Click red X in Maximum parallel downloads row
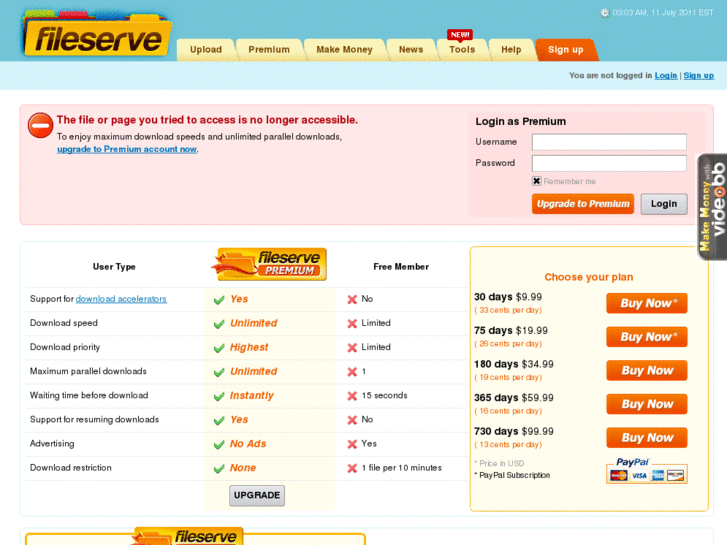727x545 pixels. click(x=352, y=372)
